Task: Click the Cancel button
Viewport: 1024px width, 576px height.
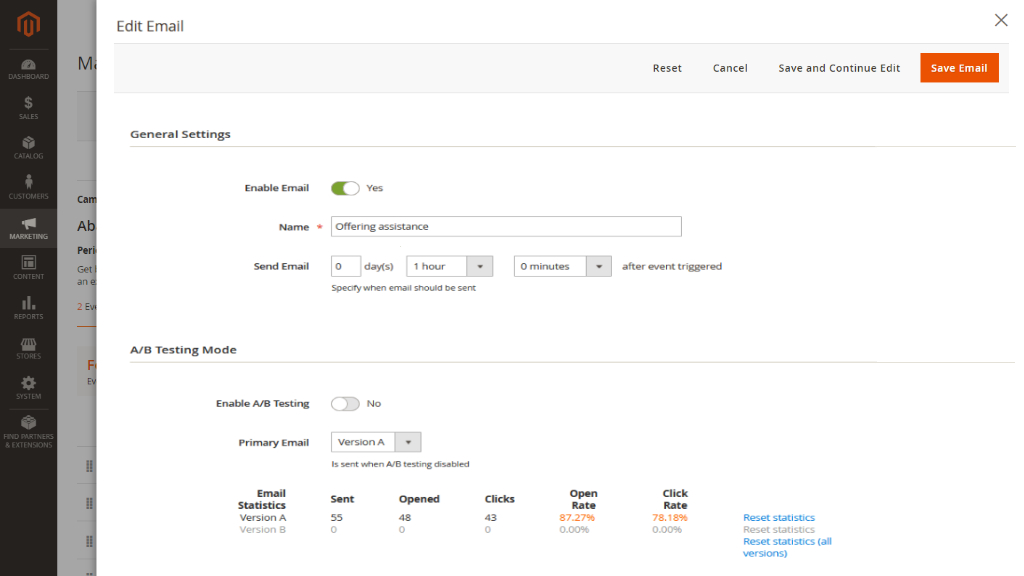Action: tap(729, 68)
